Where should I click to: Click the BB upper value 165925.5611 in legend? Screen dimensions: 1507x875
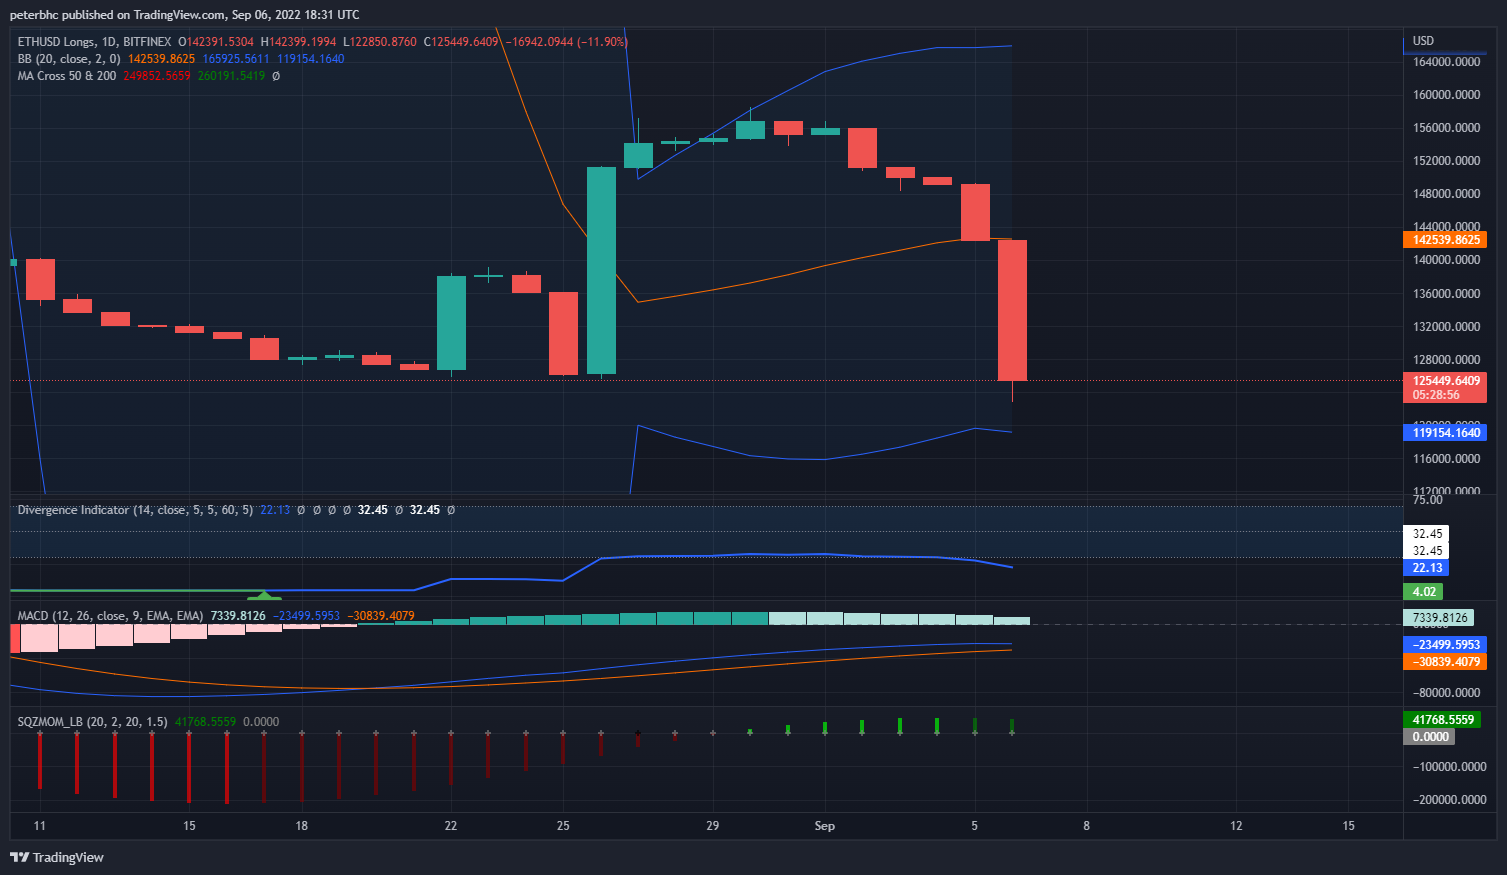pos(236,59)
